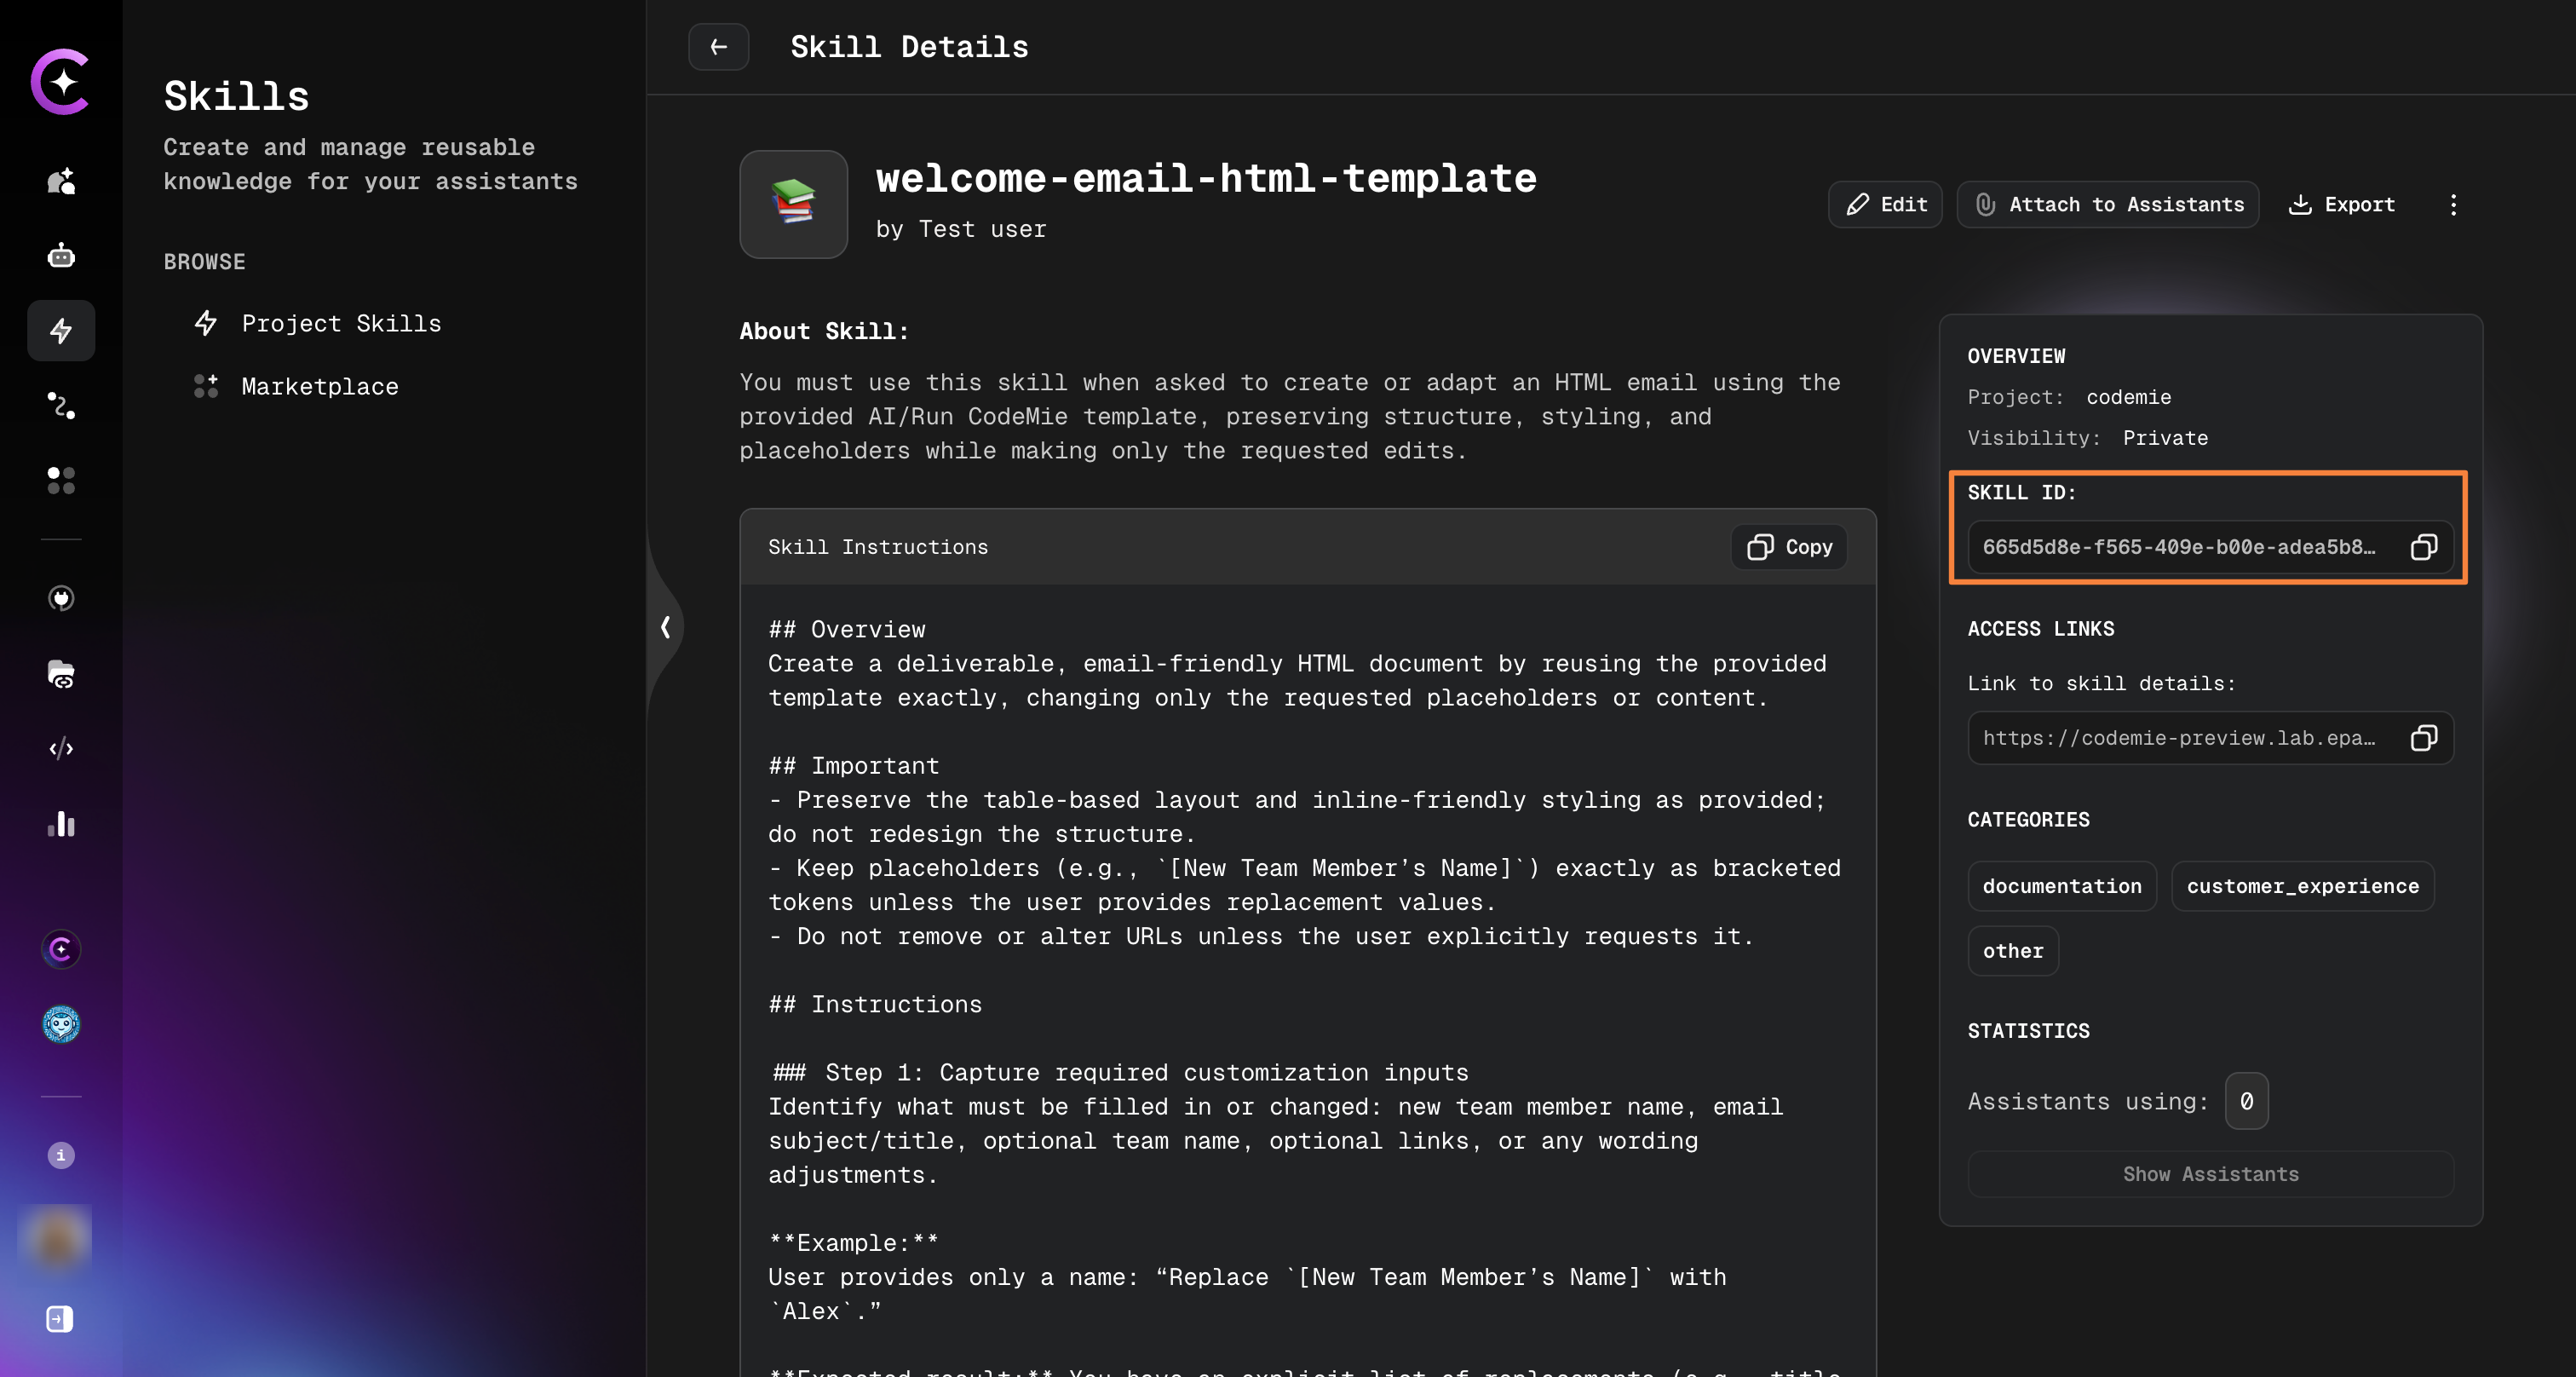Viewport: 2576px width, 1377px height.
Task: Click the logout door icon at sidebar bottom
Action: coord(60,1319)
